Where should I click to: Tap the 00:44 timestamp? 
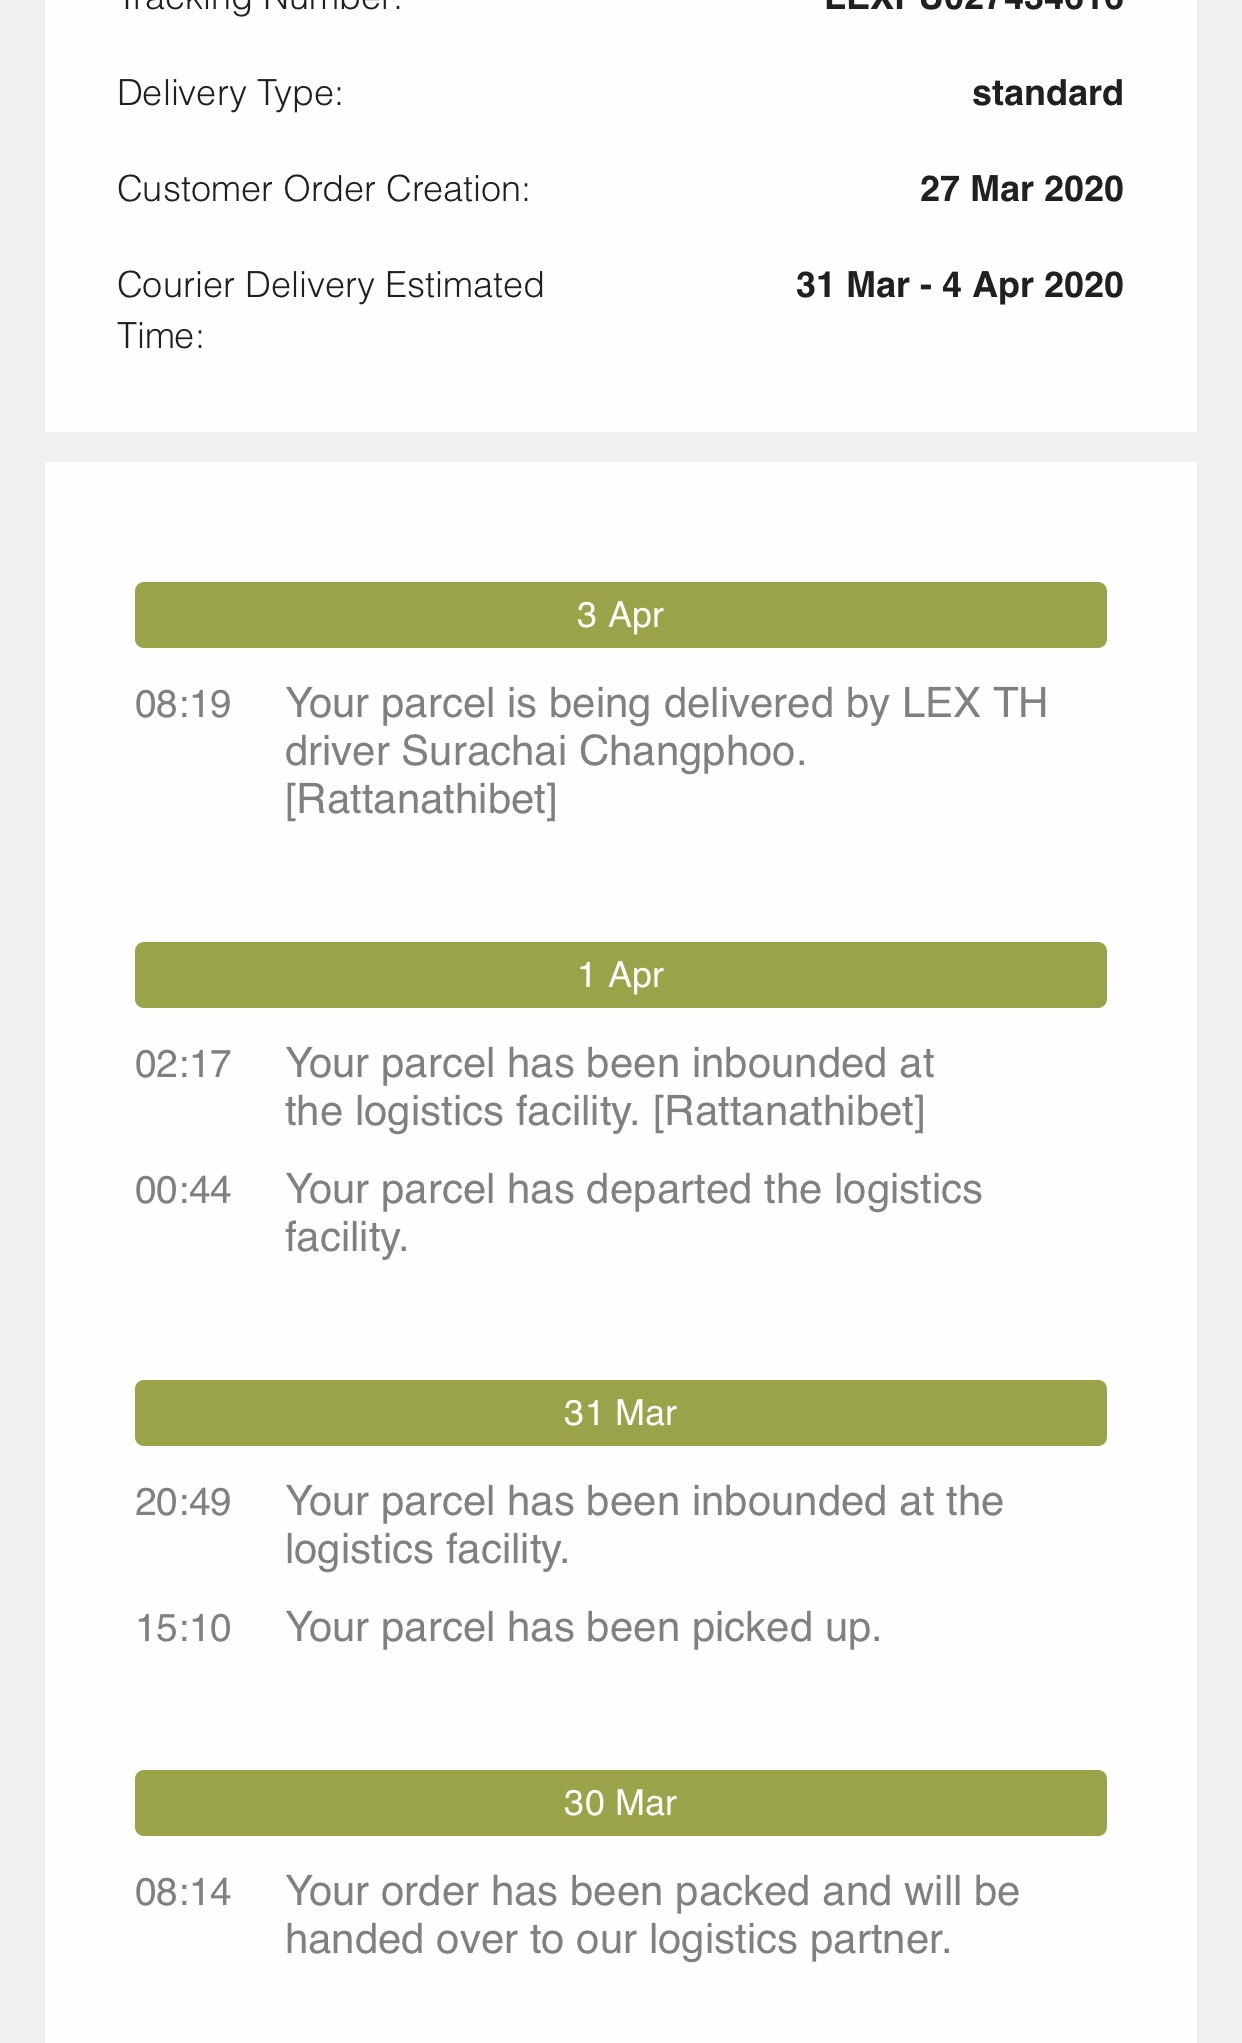tap(183, 1190)
